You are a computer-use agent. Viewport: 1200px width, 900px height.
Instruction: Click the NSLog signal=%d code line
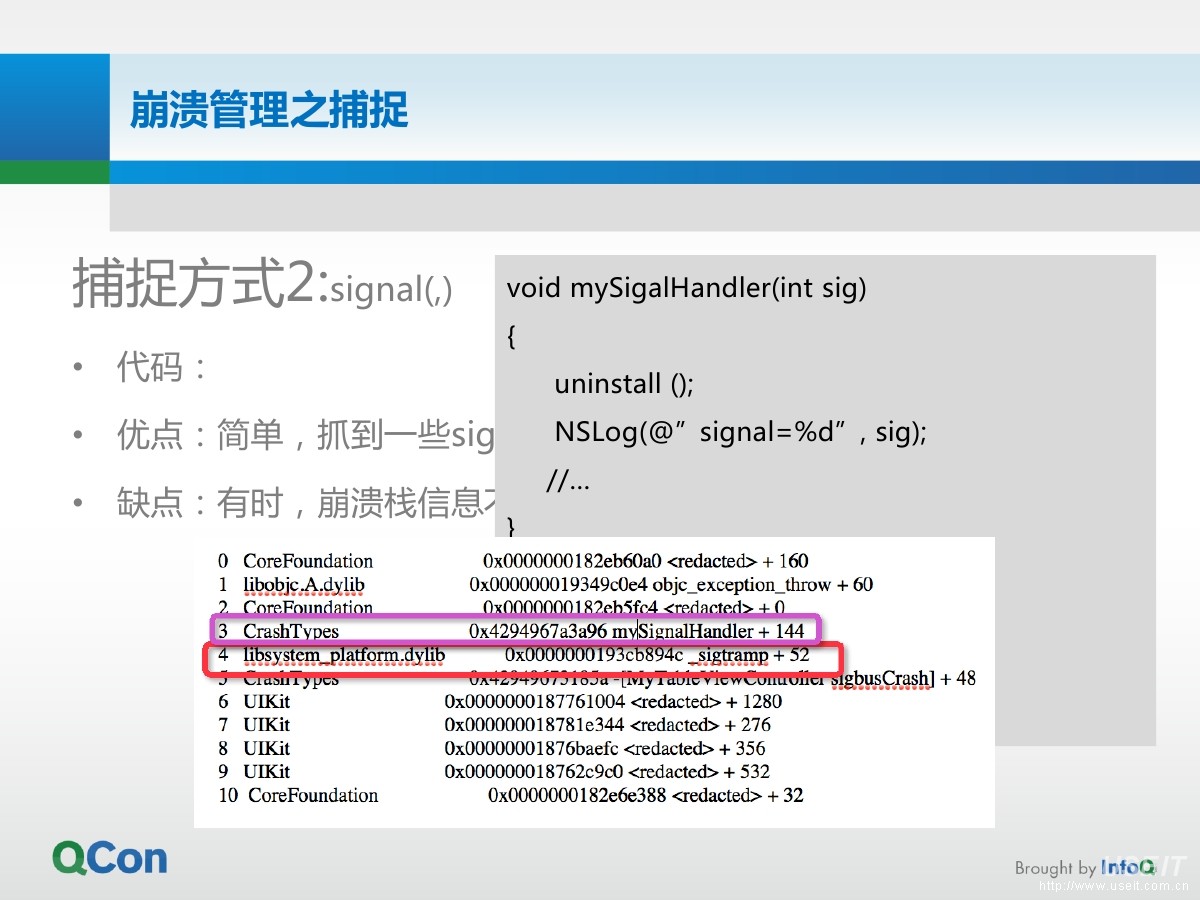coord(741,432)
